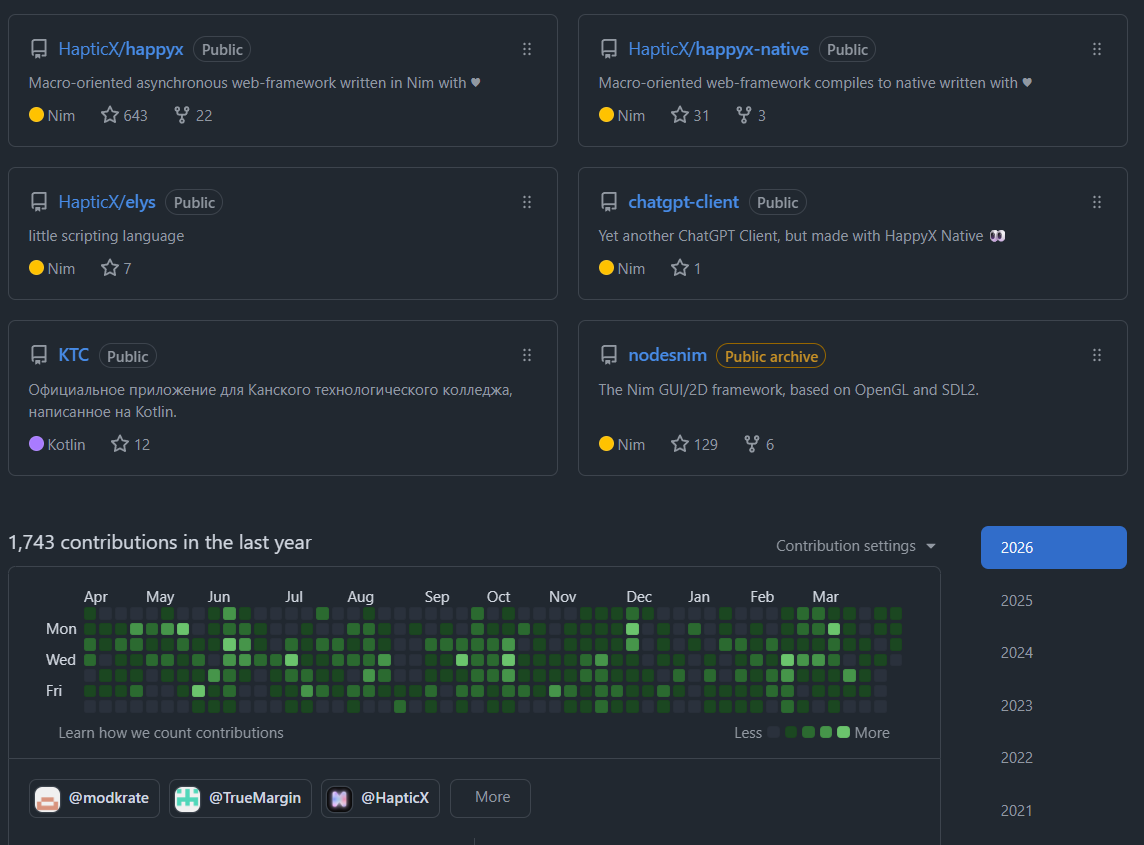Open the @TrueMargin organization avatar
The height and width of the screenshot is (845, 1144).
(x=188, y=798)
